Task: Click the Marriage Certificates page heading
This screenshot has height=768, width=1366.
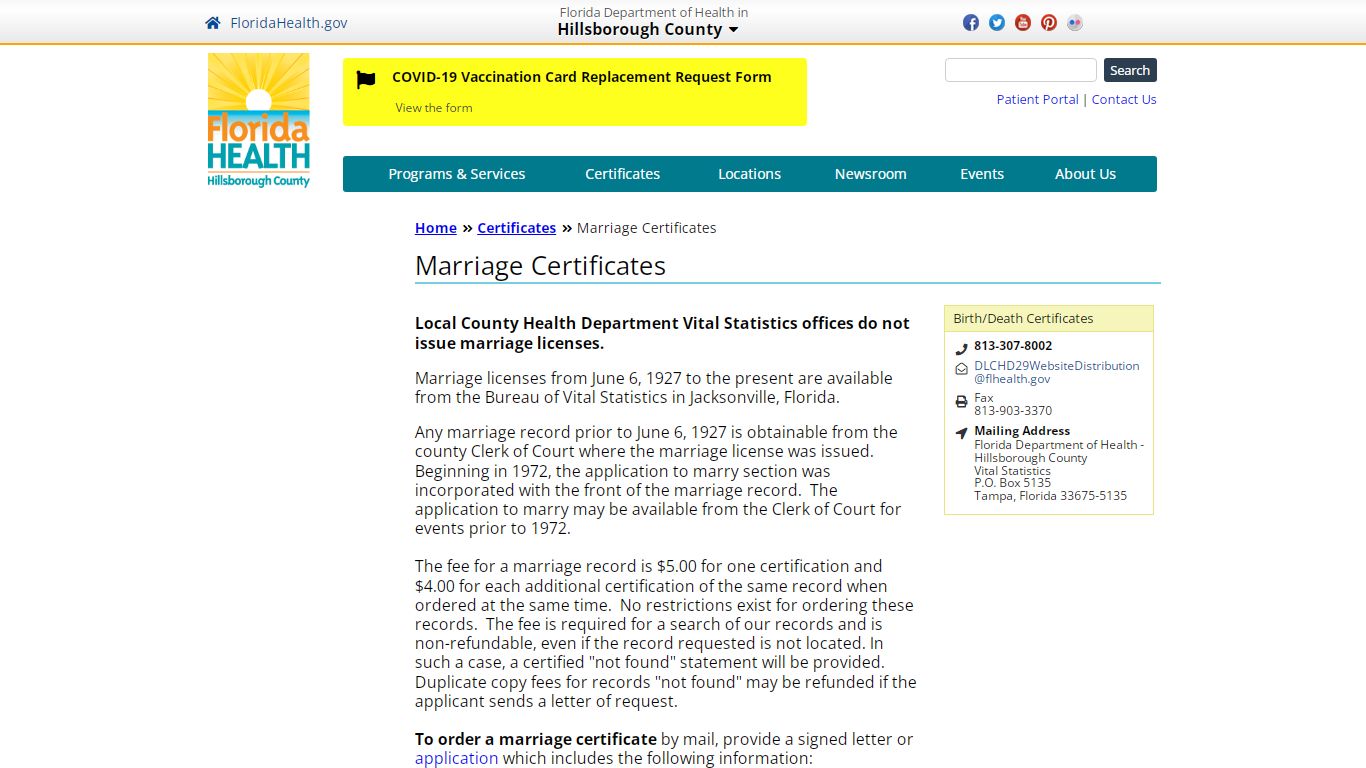Action: [x=540, y=266]
